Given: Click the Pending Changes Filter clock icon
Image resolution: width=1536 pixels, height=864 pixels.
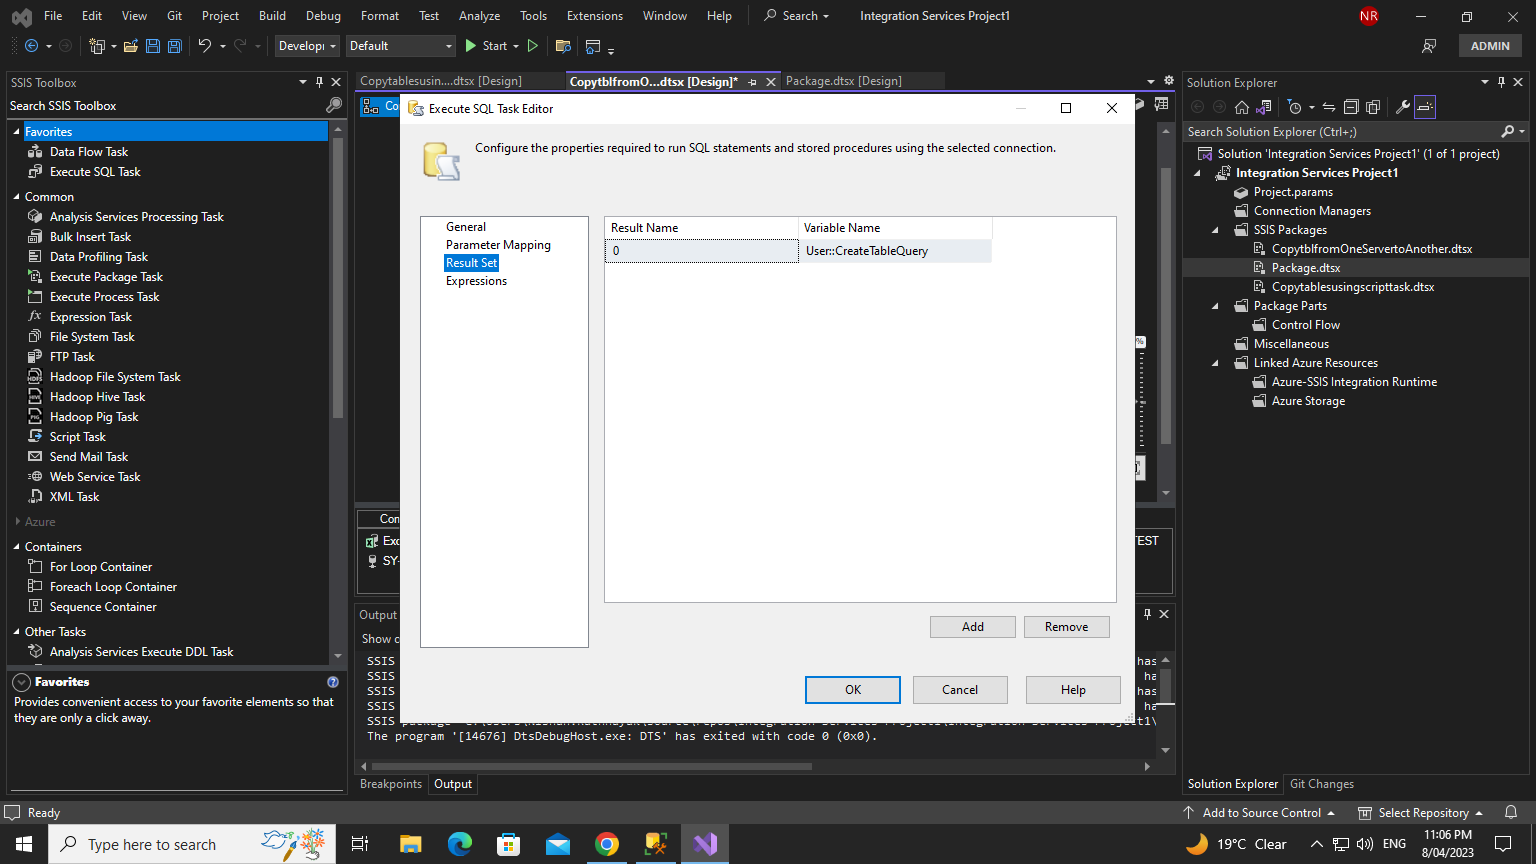Looking at the screenshot, I should (x=1295, y=107).
